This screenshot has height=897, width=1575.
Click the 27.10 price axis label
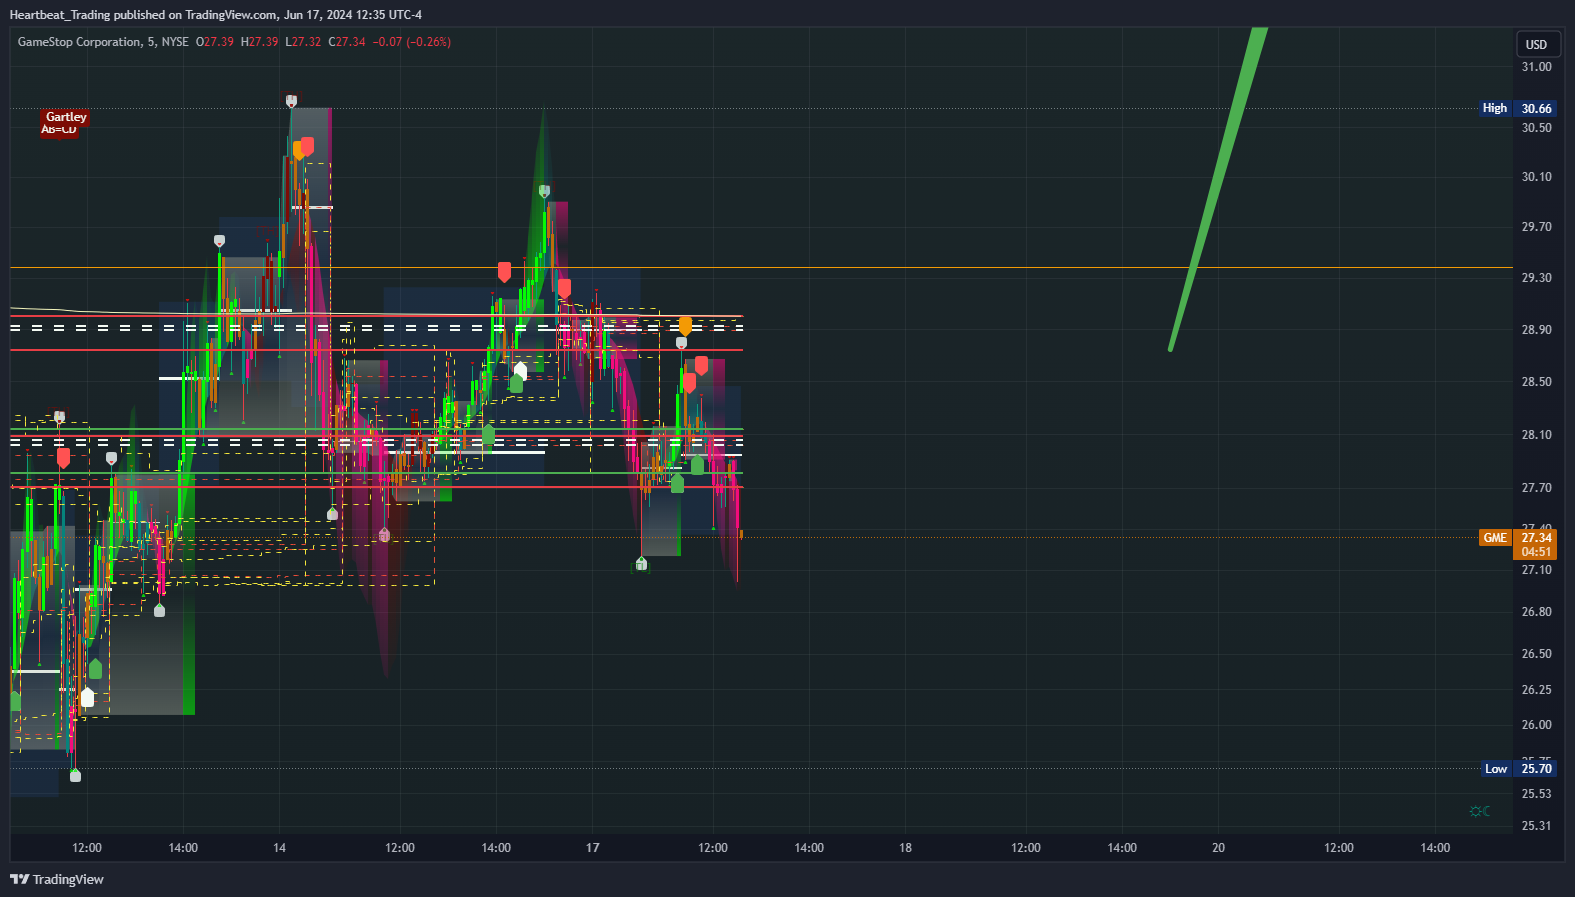[1536, 570]
